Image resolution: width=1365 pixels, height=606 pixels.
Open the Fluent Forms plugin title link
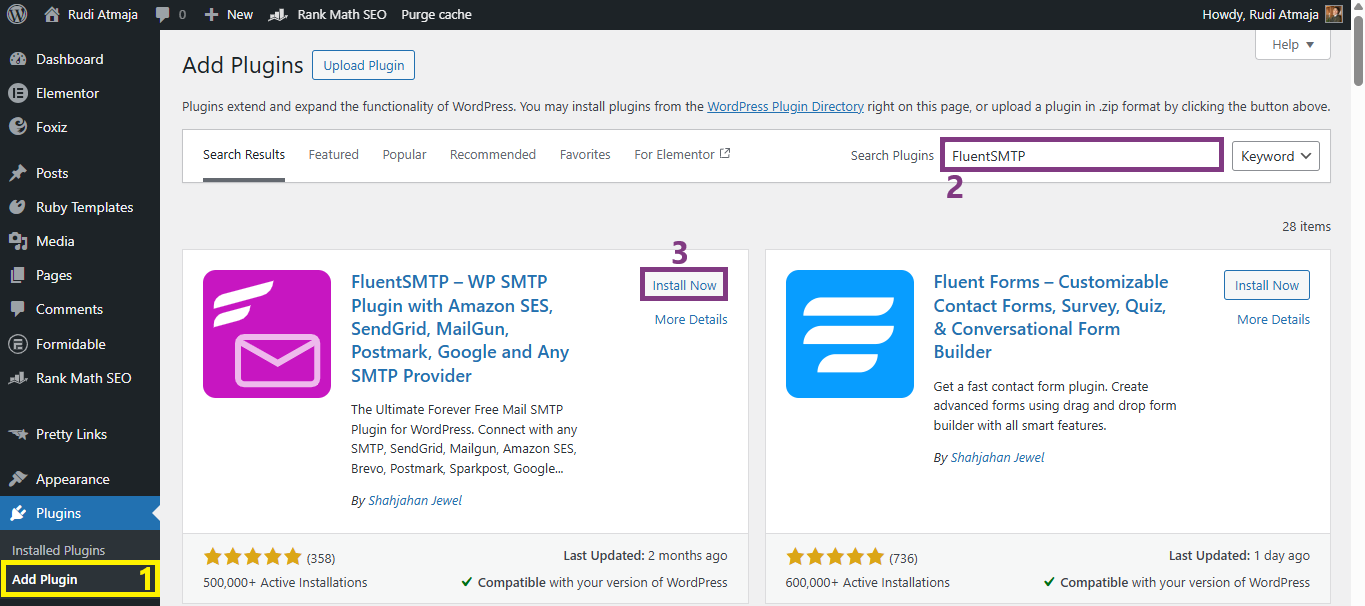[x=1051, y=316]
